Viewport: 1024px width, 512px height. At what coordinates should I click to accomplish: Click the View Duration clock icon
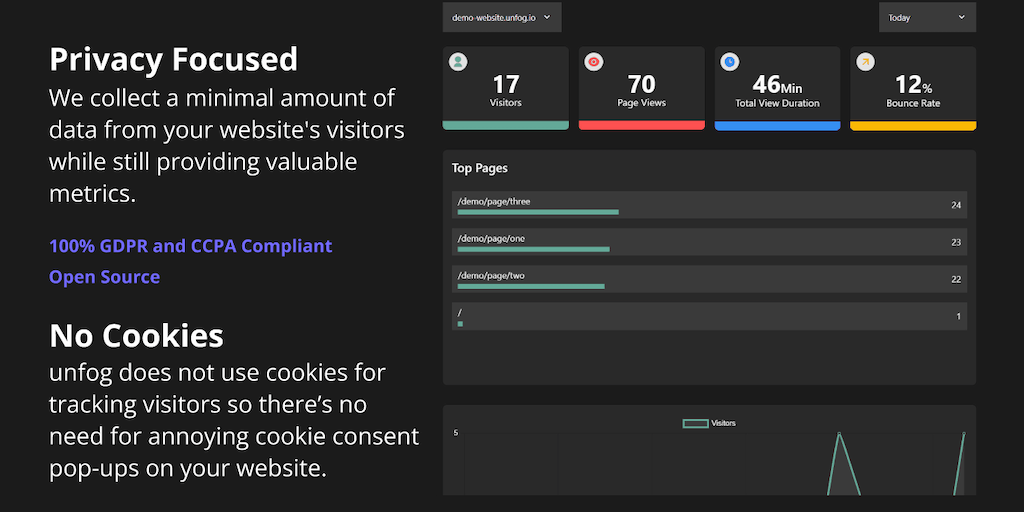point(730,62)
